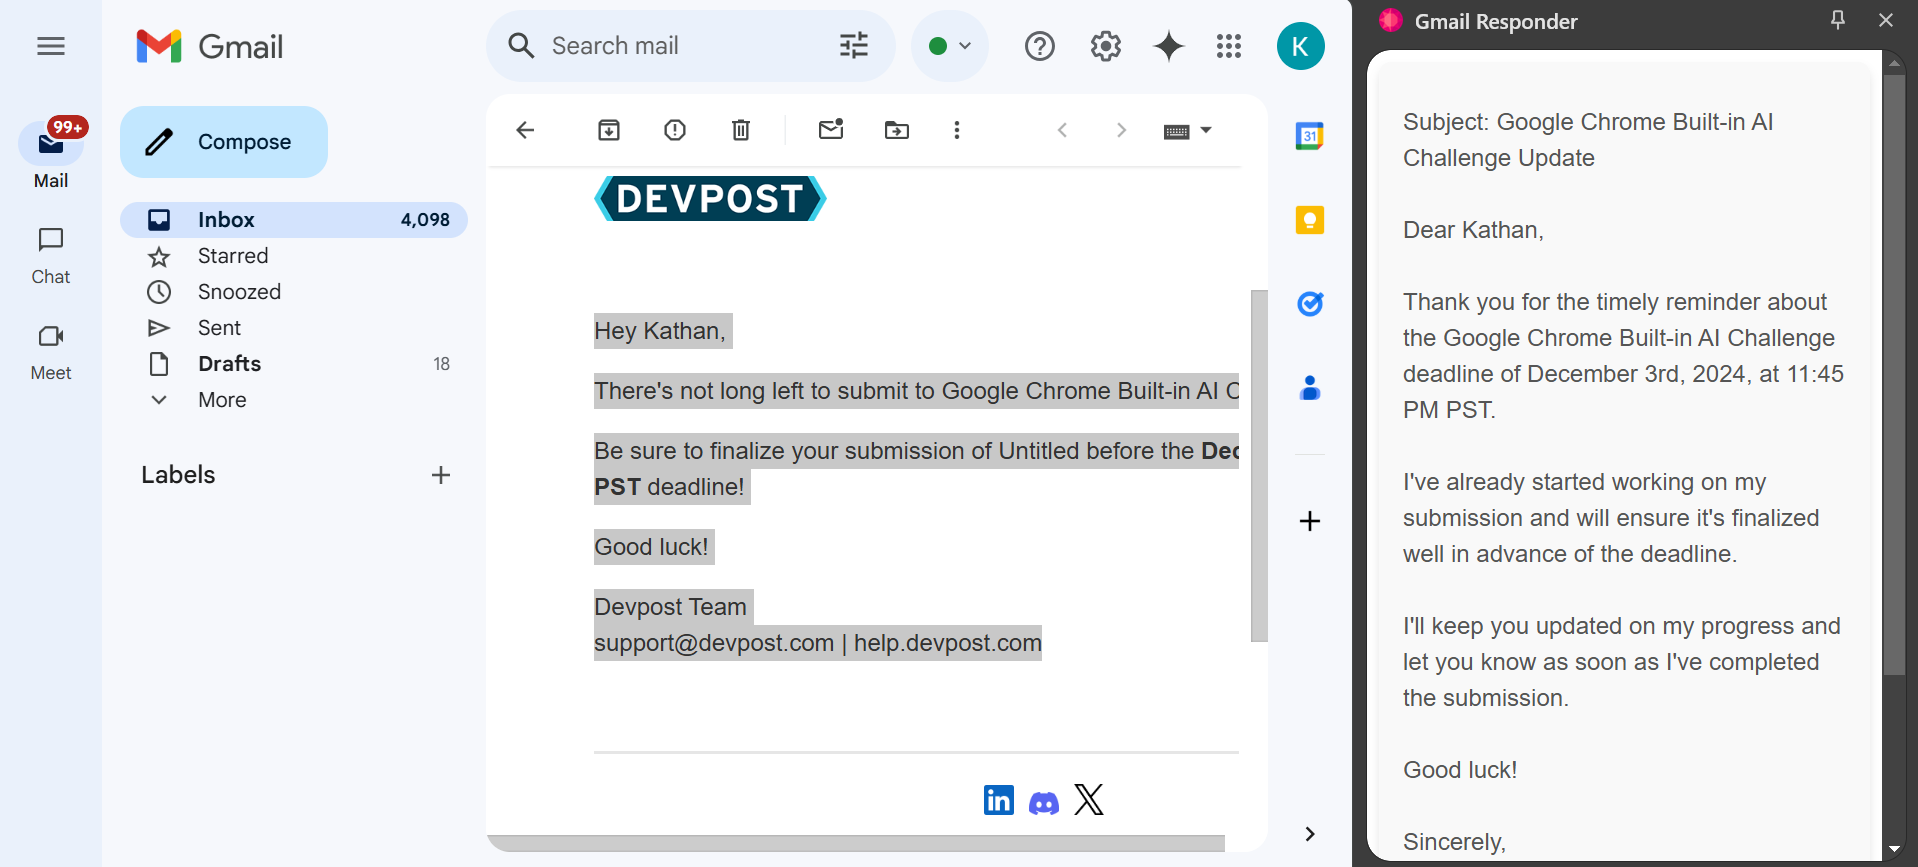
Task: Delete this email
Action: coord(741,130)
